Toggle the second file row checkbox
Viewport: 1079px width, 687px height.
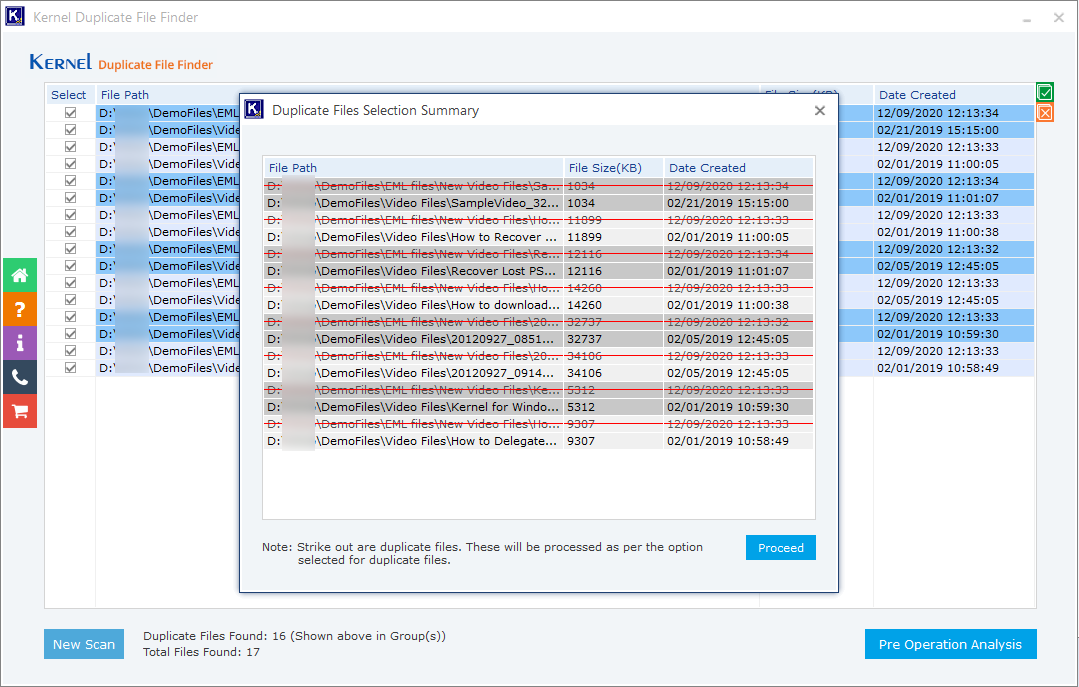(71, 130)
